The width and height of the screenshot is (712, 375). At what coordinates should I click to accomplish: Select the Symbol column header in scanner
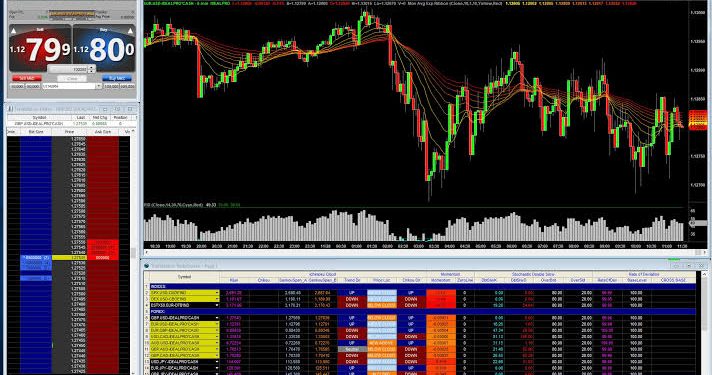184,277
